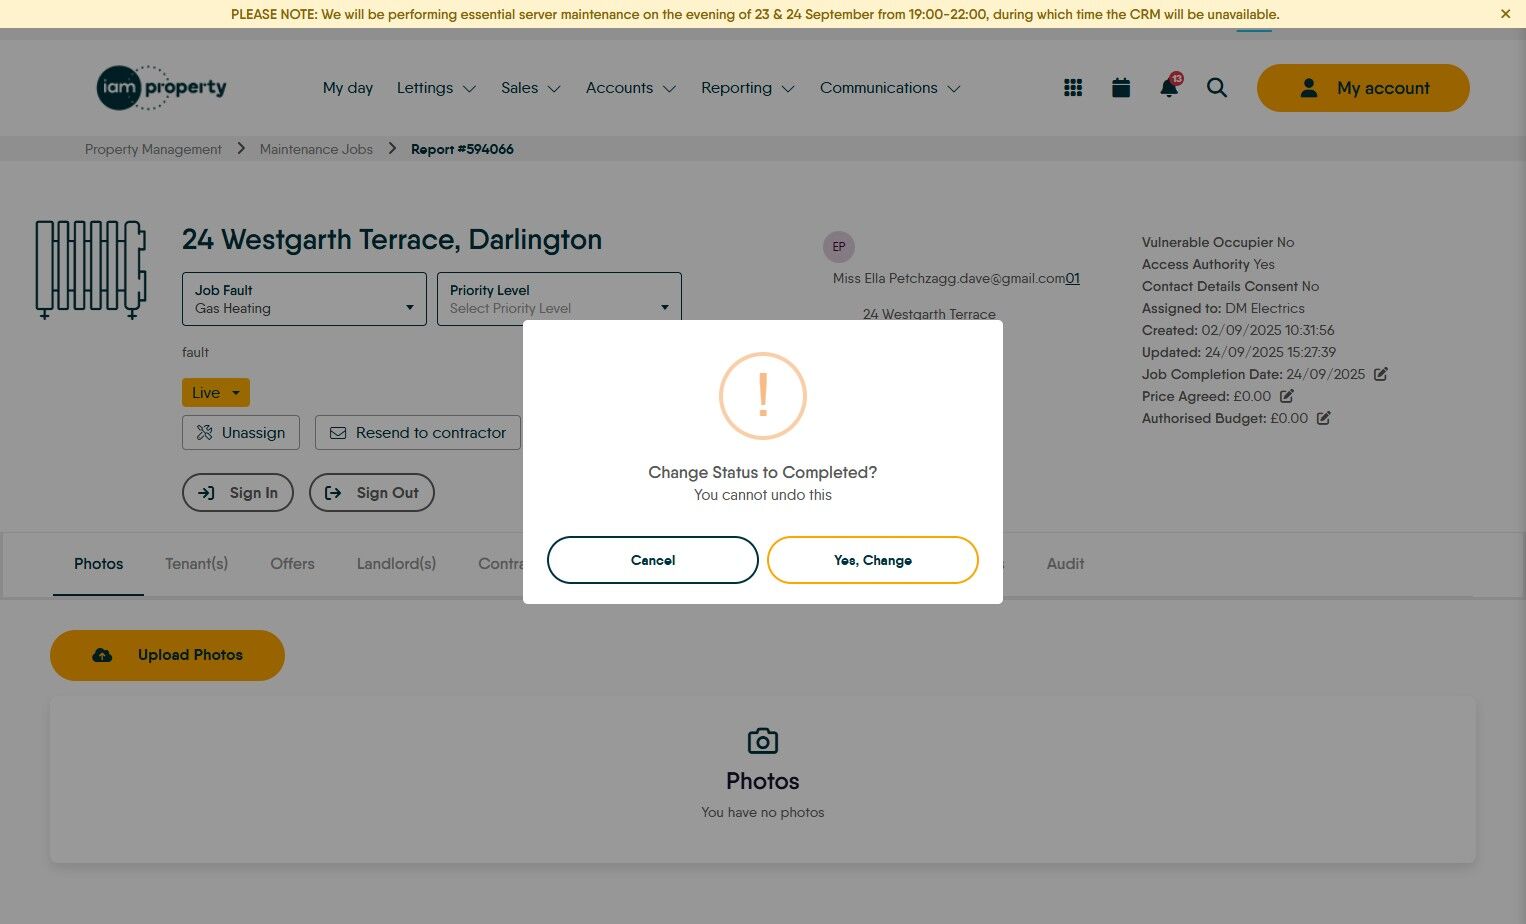
Task: Open the apps grid icon
Action: 1073,88
